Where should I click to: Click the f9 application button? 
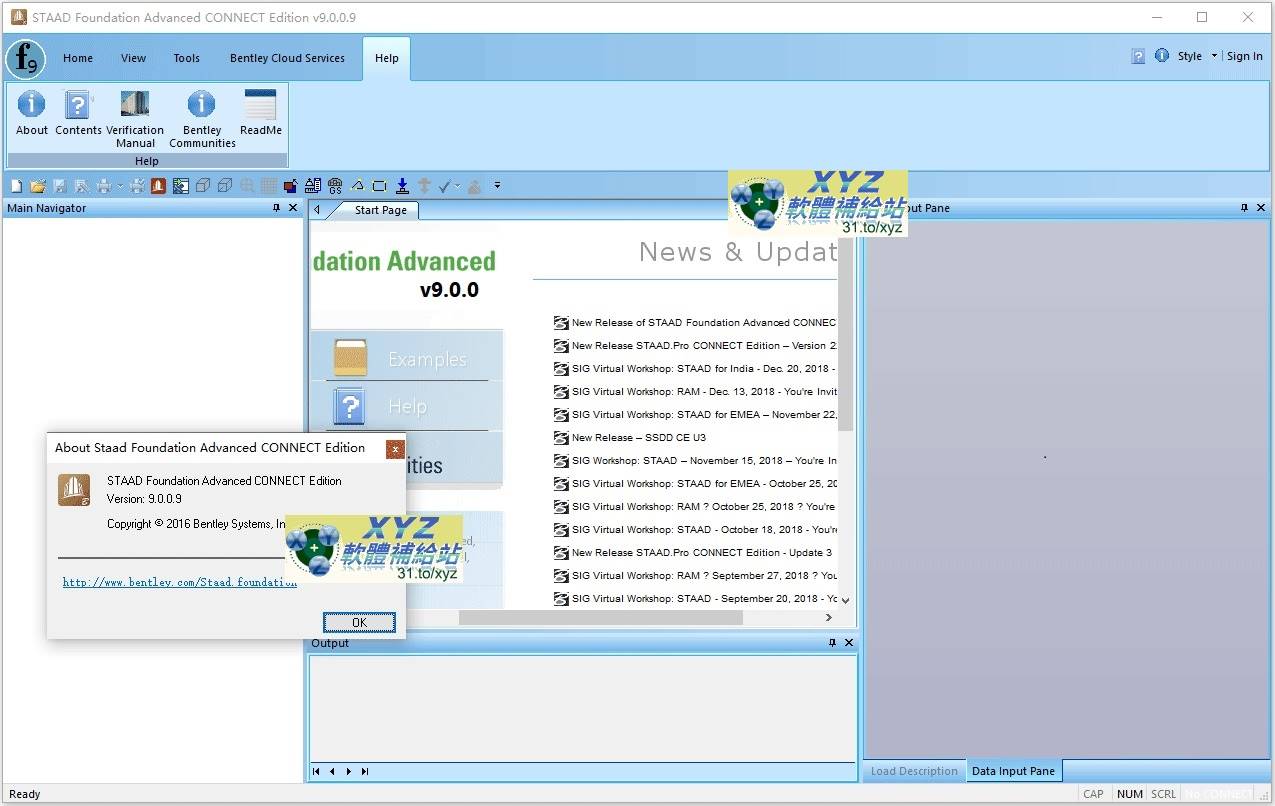click(25, 58)
